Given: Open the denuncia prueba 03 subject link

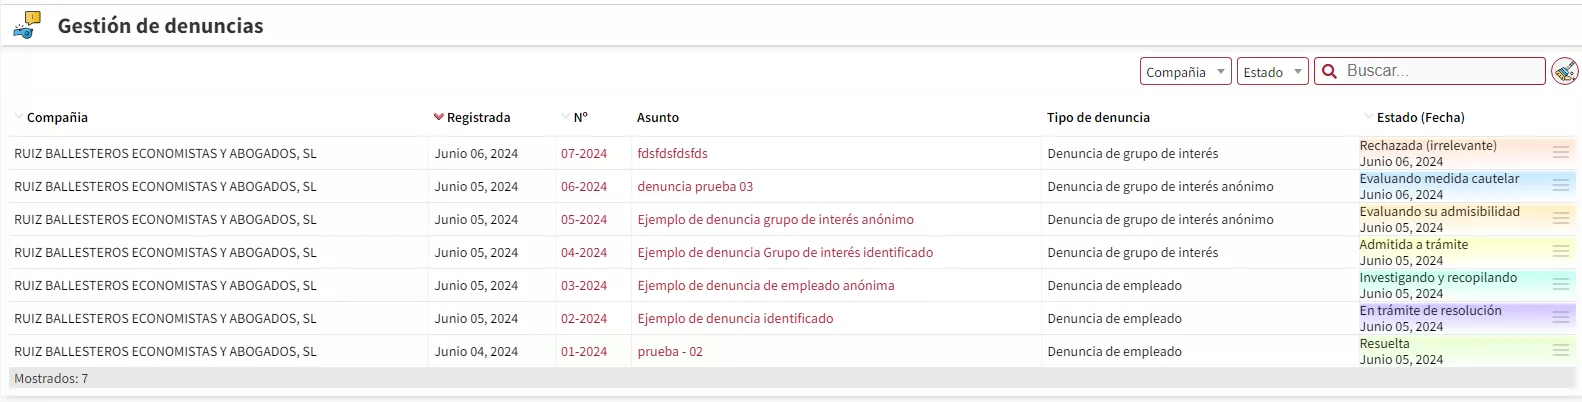Looking at the screenshot, I should pos(695,186).
